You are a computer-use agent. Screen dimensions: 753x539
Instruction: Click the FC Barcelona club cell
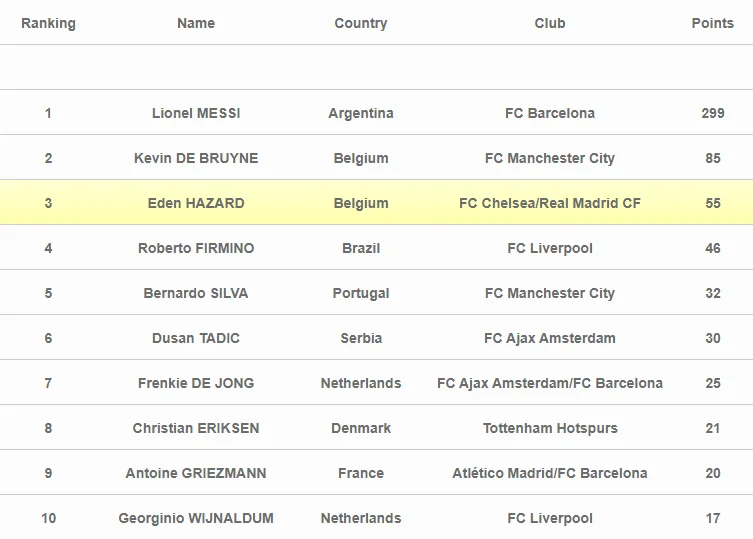(x=550, y=113)
